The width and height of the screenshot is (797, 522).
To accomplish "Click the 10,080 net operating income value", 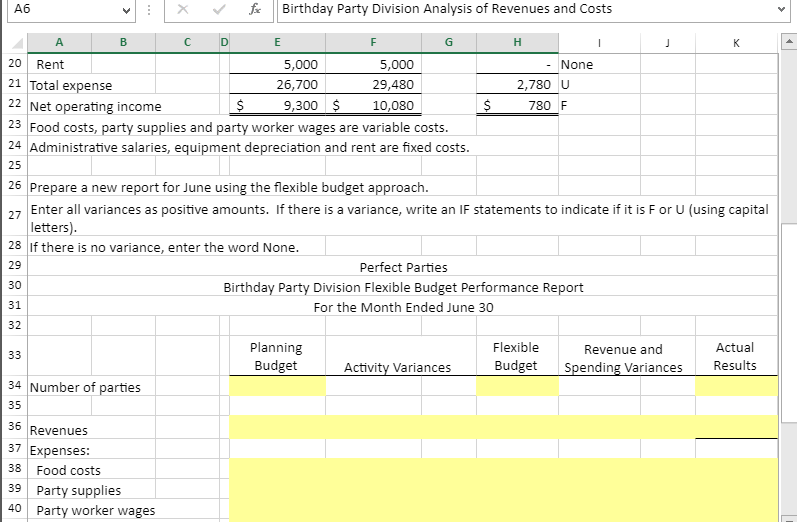I will click(393, 105).
